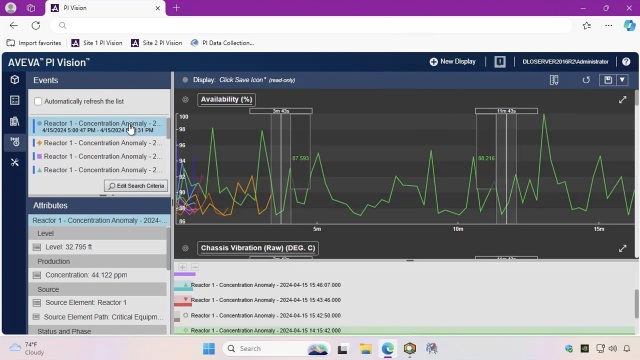Select the event with blue circle marker
This screenshot has height=360, width=640.
click(98, 126)
